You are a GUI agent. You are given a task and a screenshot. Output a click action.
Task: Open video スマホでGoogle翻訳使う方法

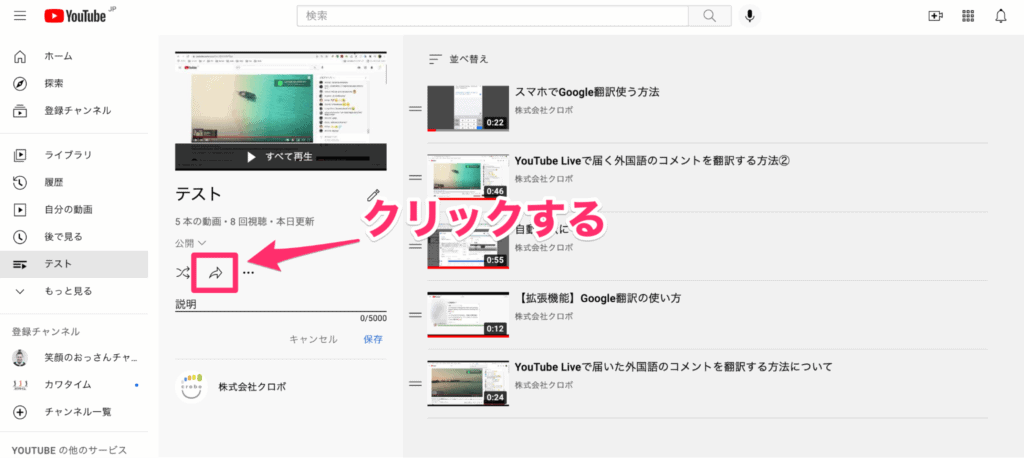pyautogui.click(x=587, y=92)
